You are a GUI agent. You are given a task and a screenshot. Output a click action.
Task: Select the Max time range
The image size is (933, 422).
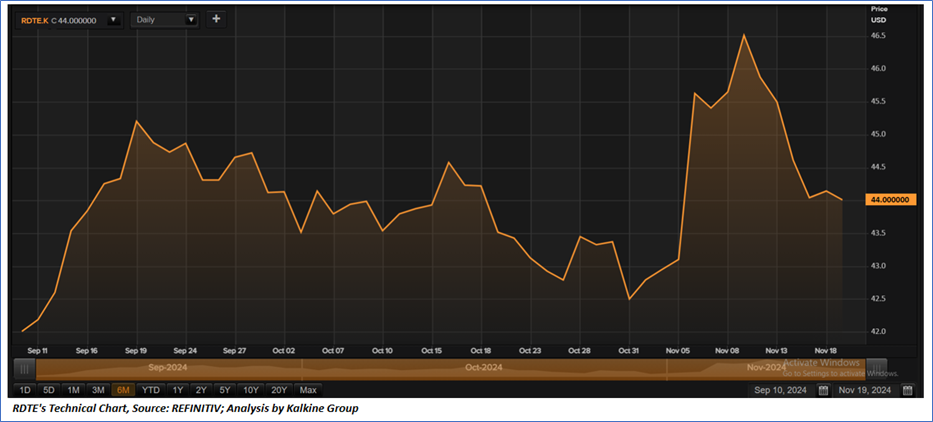coord(308,390)
